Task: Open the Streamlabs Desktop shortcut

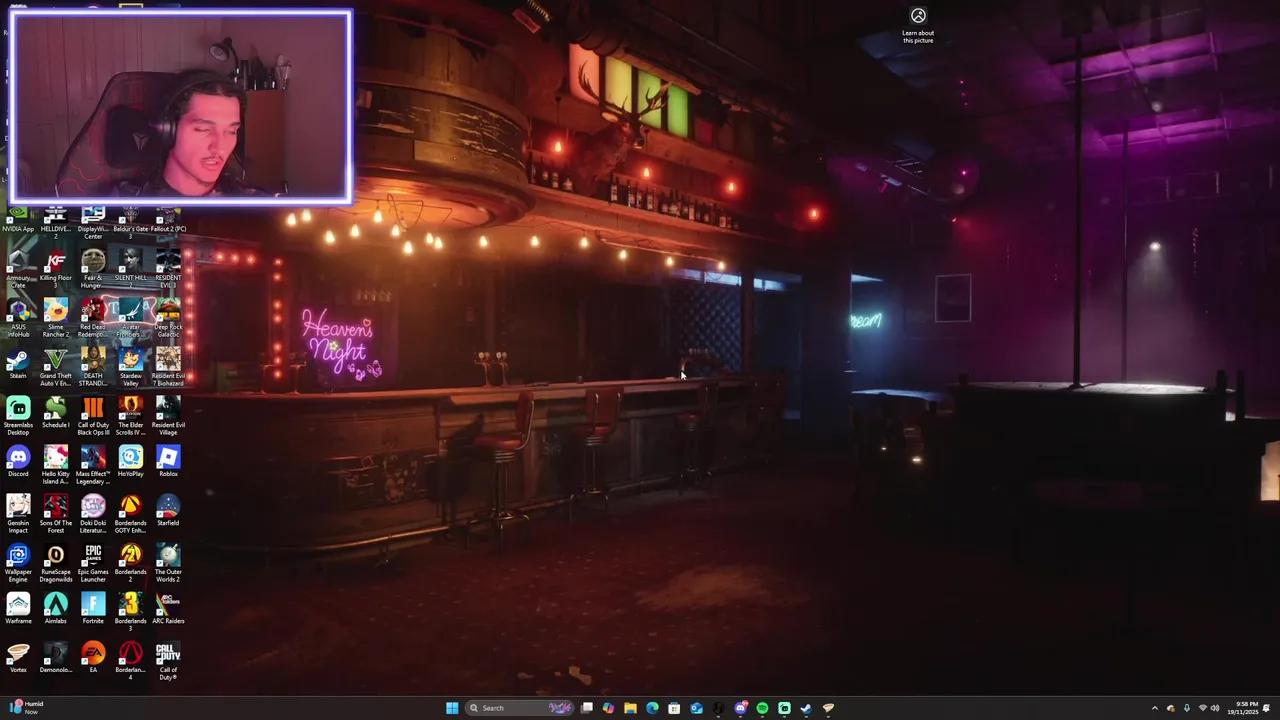Action: pyautogui.click(x=18, y=417)
